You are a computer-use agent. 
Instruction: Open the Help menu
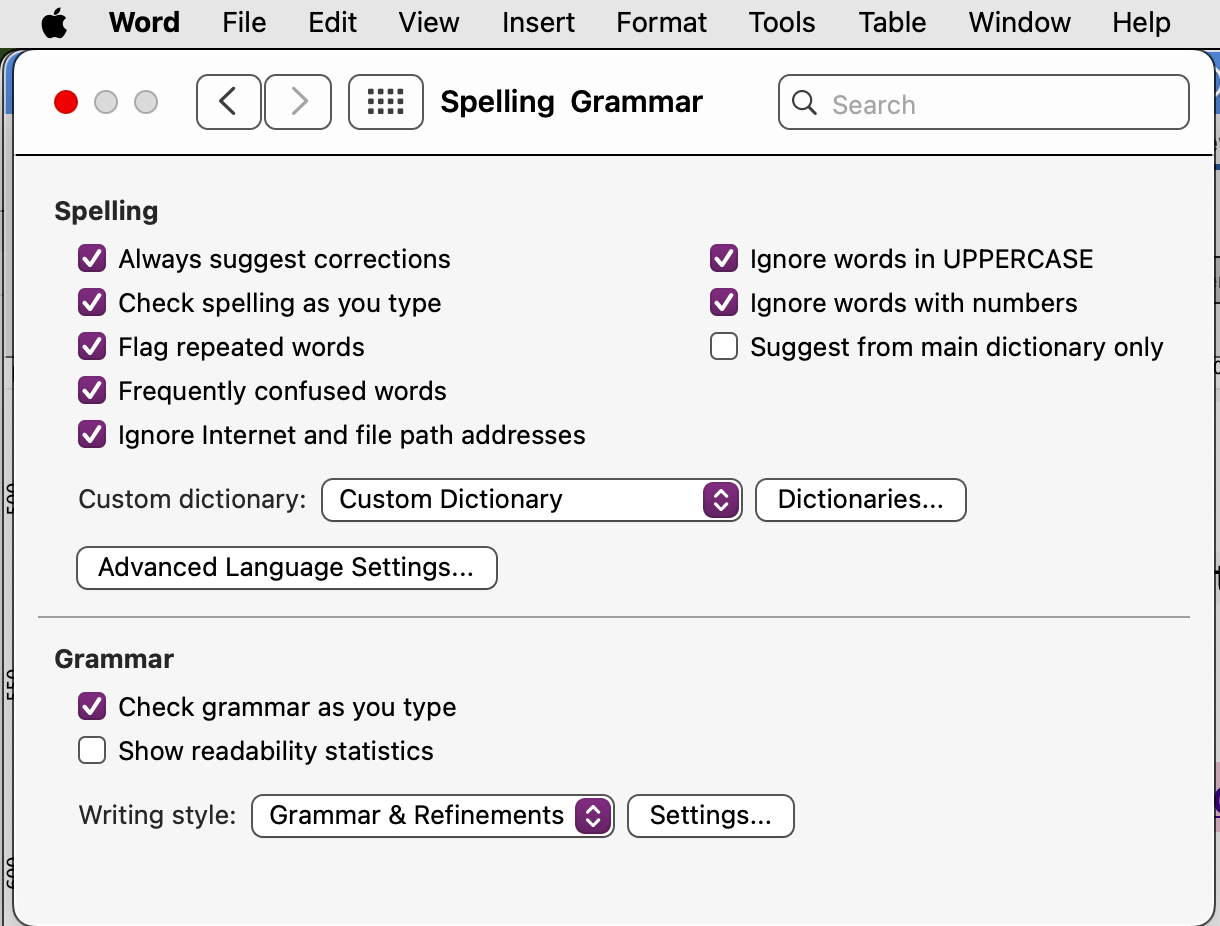[1141, 22]
